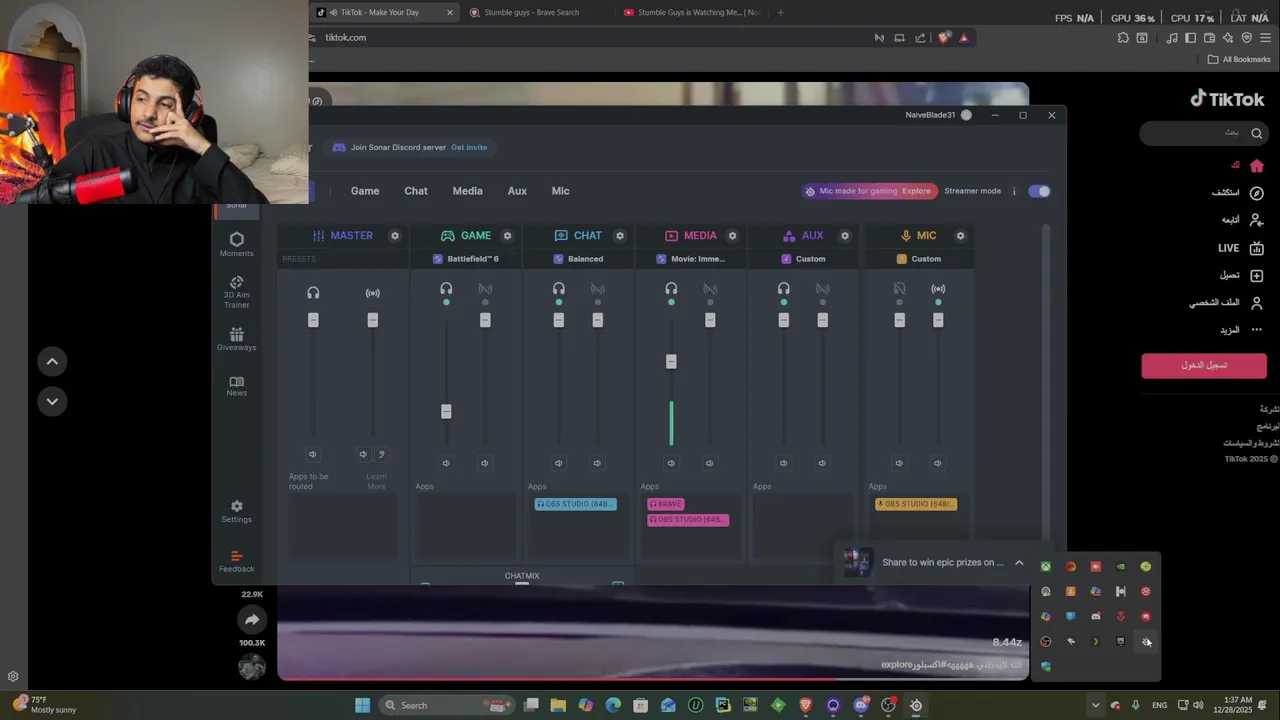
Task: Click TikTok red login button
Action: coord(1204,365)
